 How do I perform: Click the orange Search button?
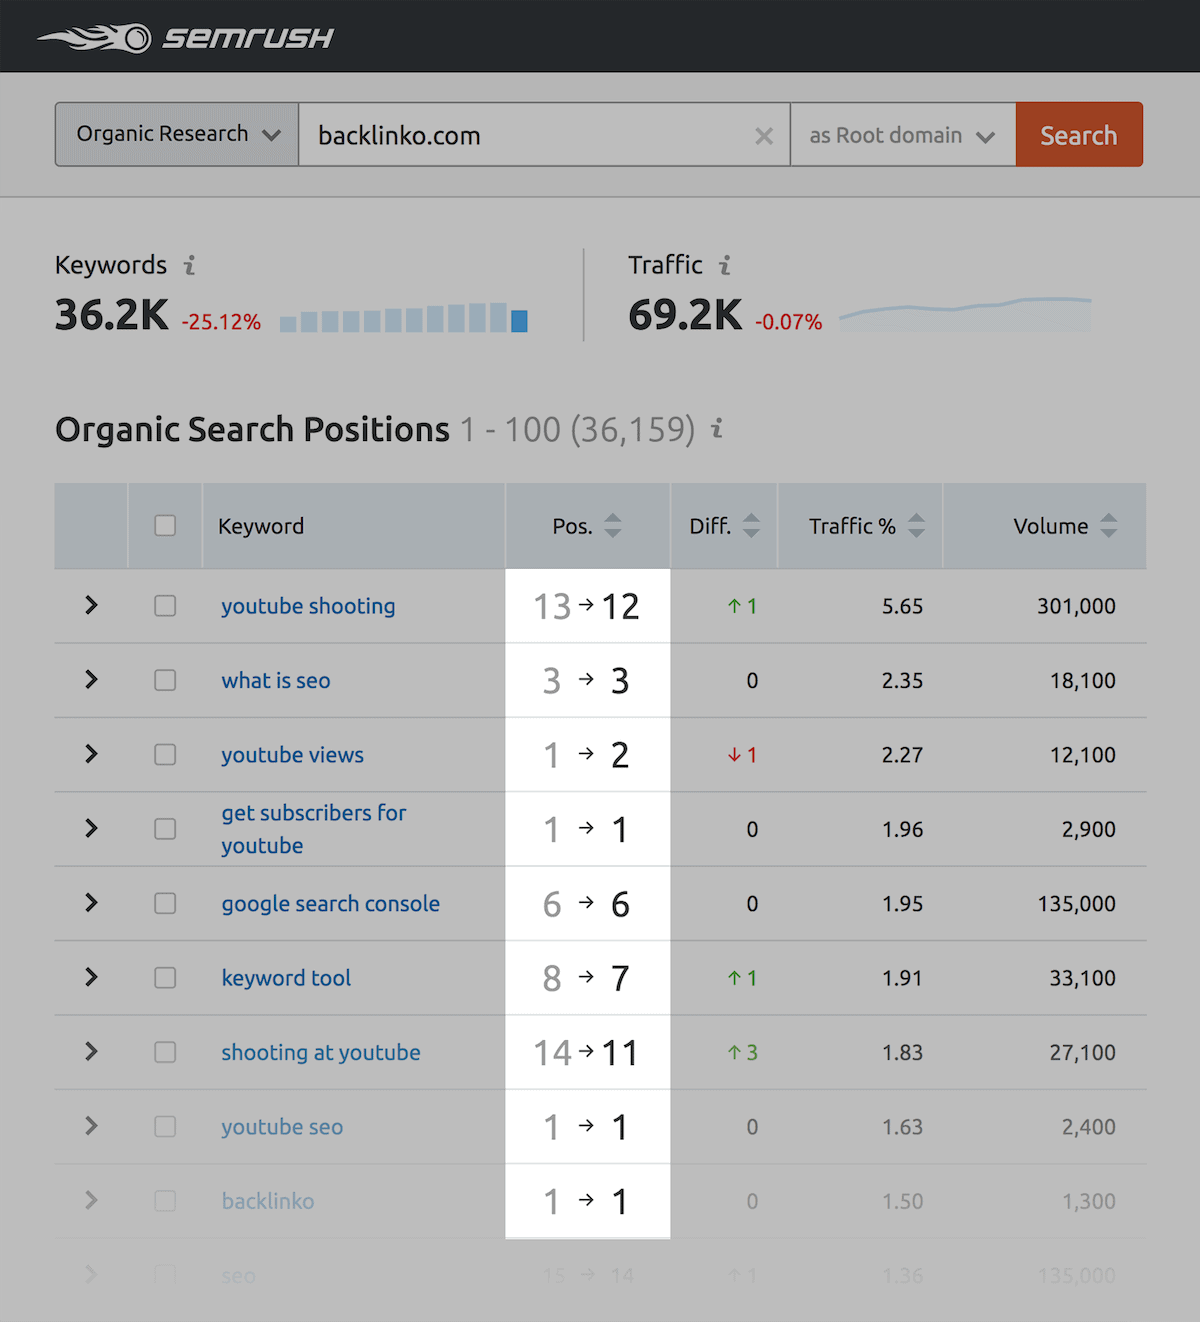point(1079,134)
